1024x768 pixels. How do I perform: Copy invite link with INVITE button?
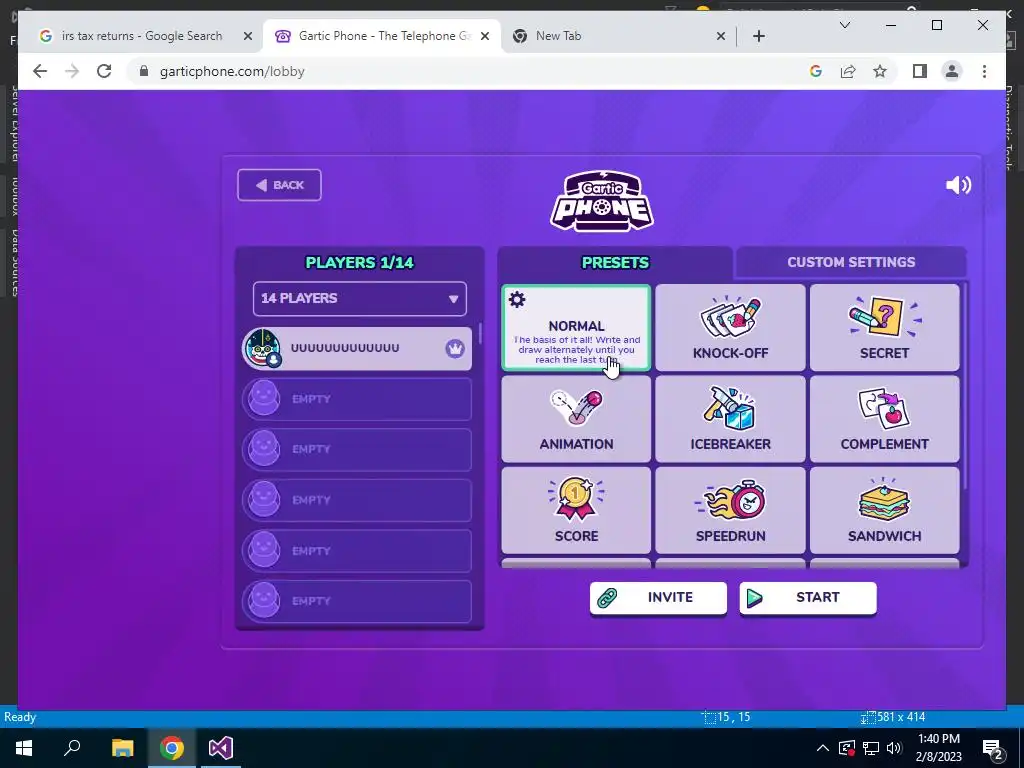click(658, 598)
